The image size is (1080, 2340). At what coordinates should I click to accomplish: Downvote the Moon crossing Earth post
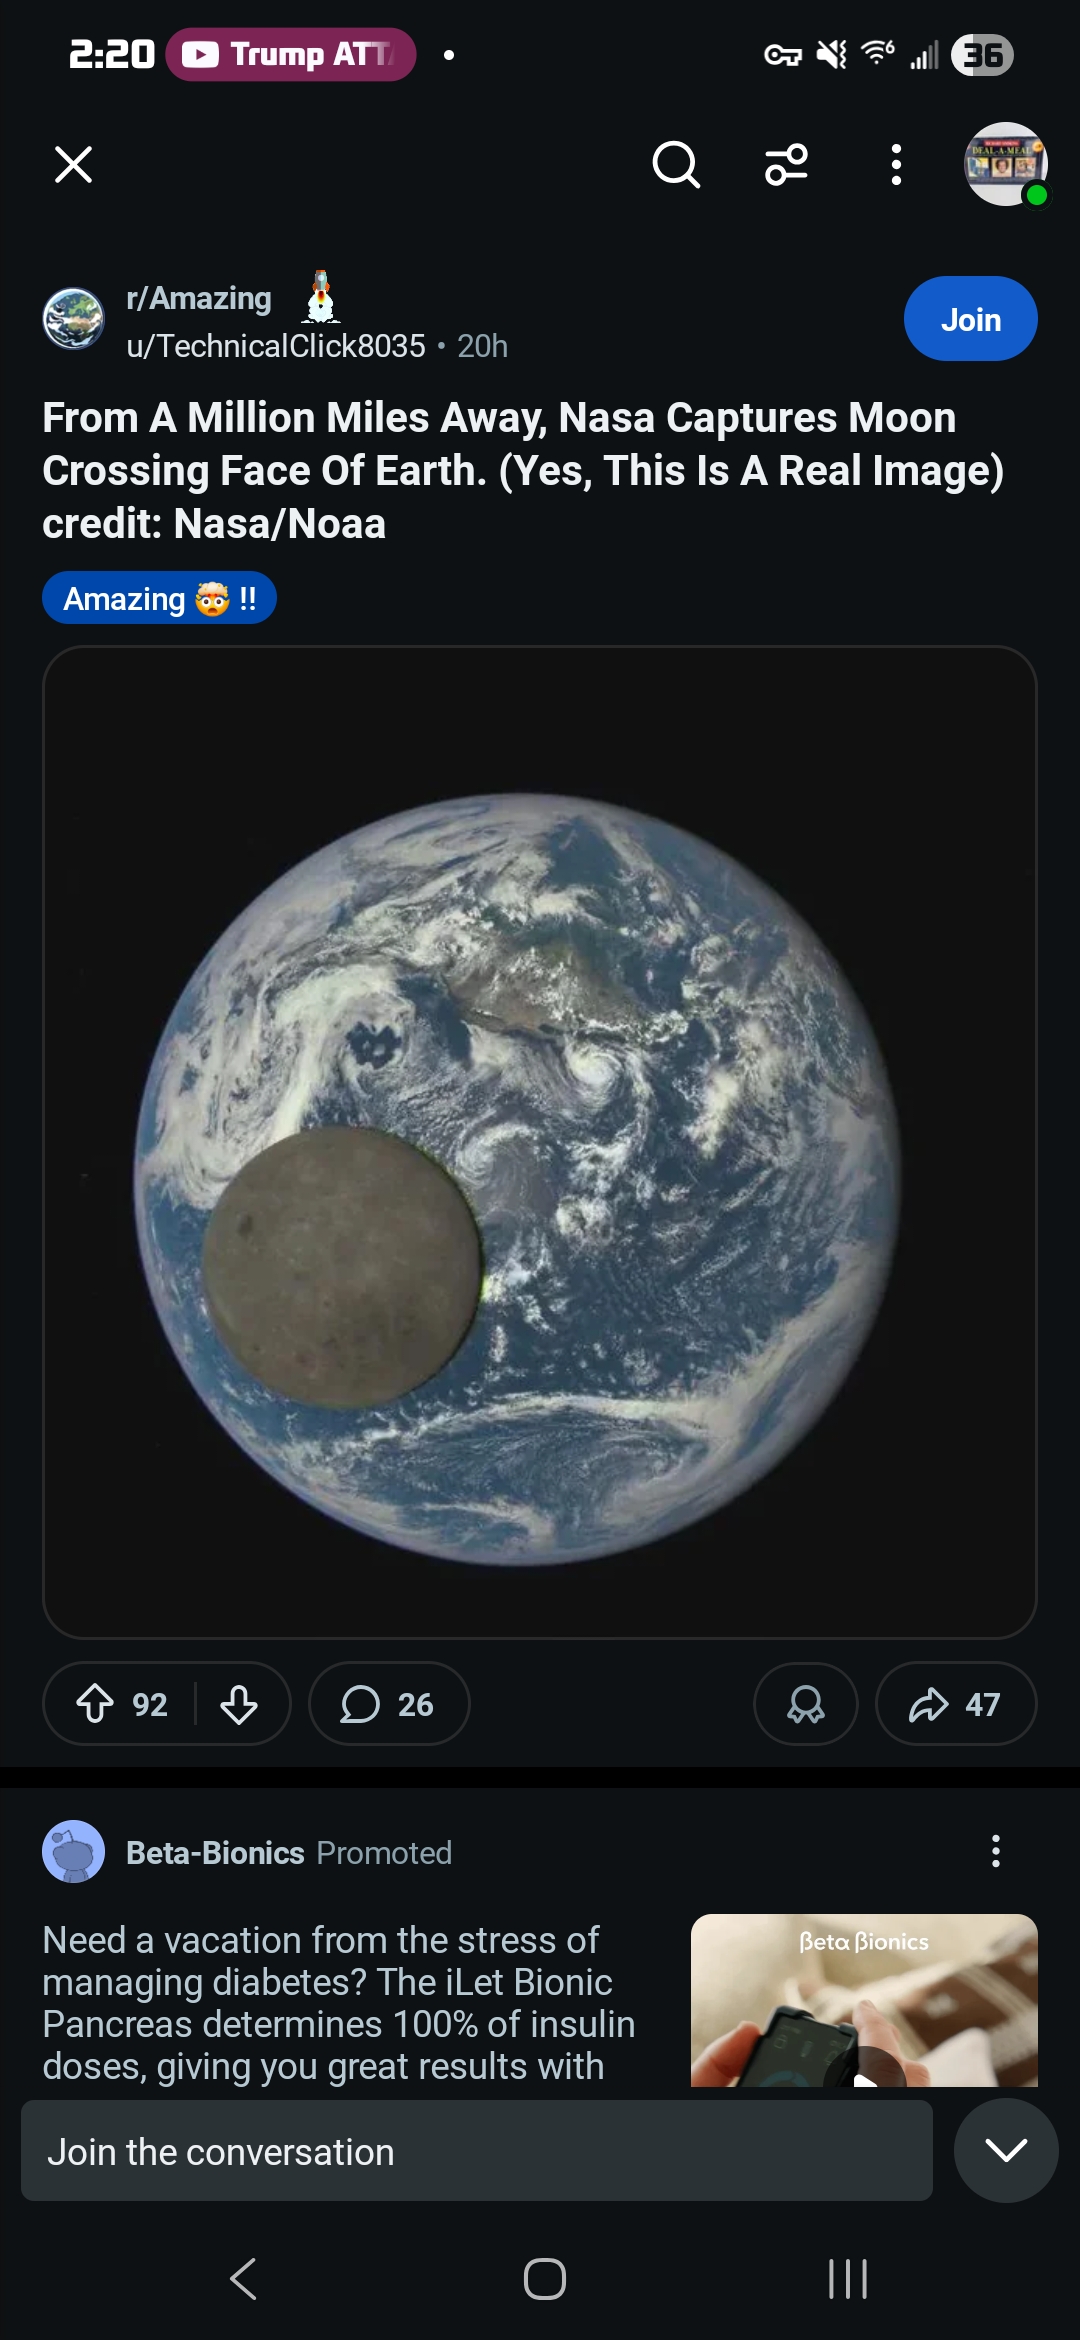pos(239,1704)
